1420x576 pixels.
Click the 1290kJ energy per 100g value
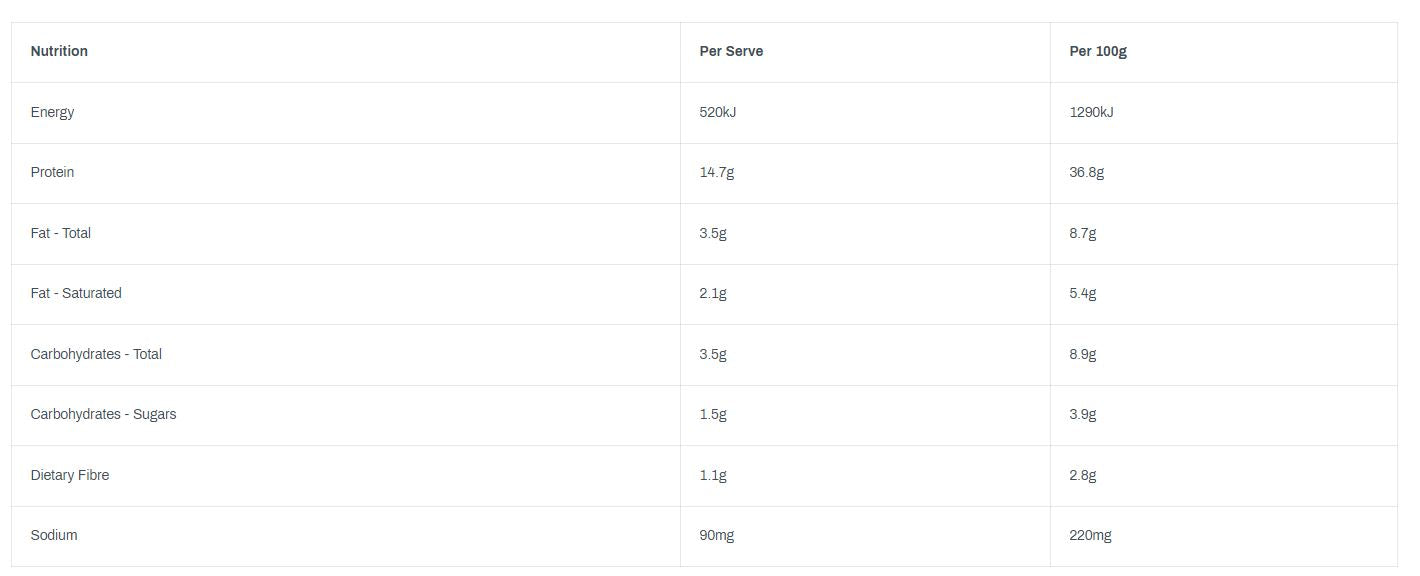(1091, 112)
